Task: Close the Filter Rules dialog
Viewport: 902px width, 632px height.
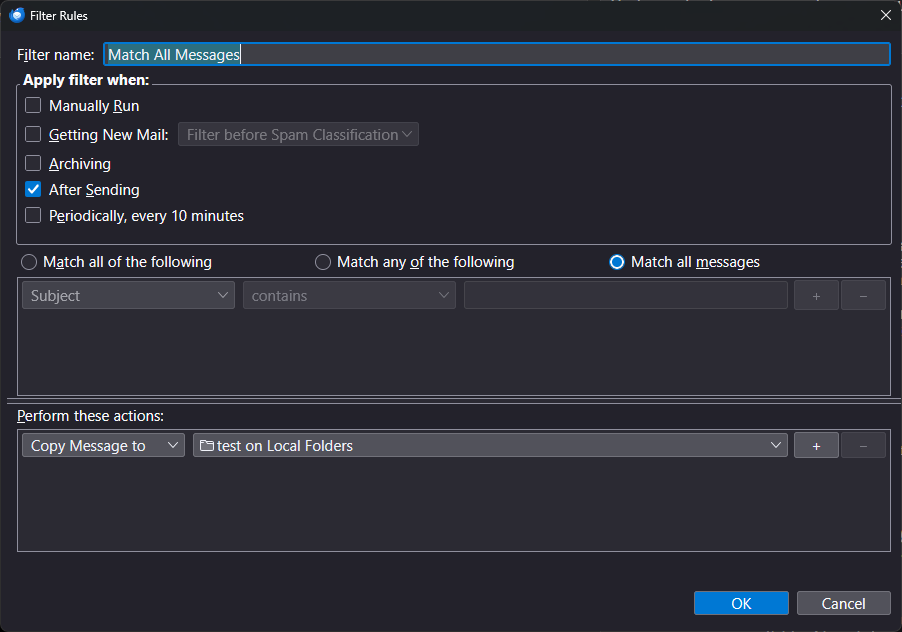Action: pos(885,15)
